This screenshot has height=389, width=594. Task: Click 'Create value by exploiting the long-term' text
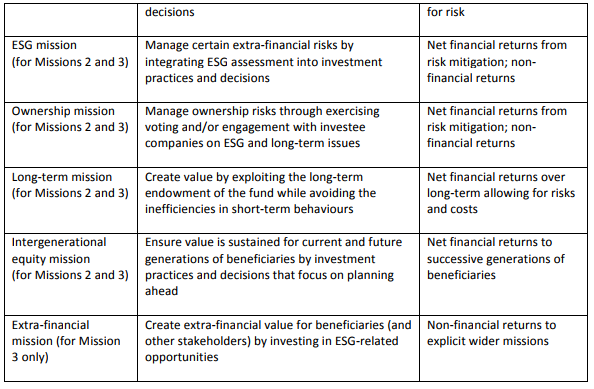(x=254, y=177)
